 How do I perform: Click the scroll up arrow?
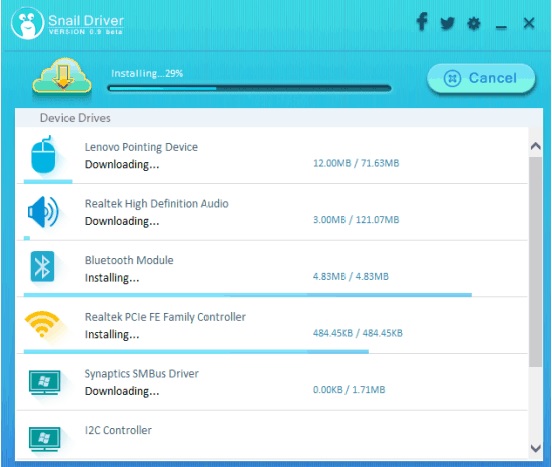[535, 146]
